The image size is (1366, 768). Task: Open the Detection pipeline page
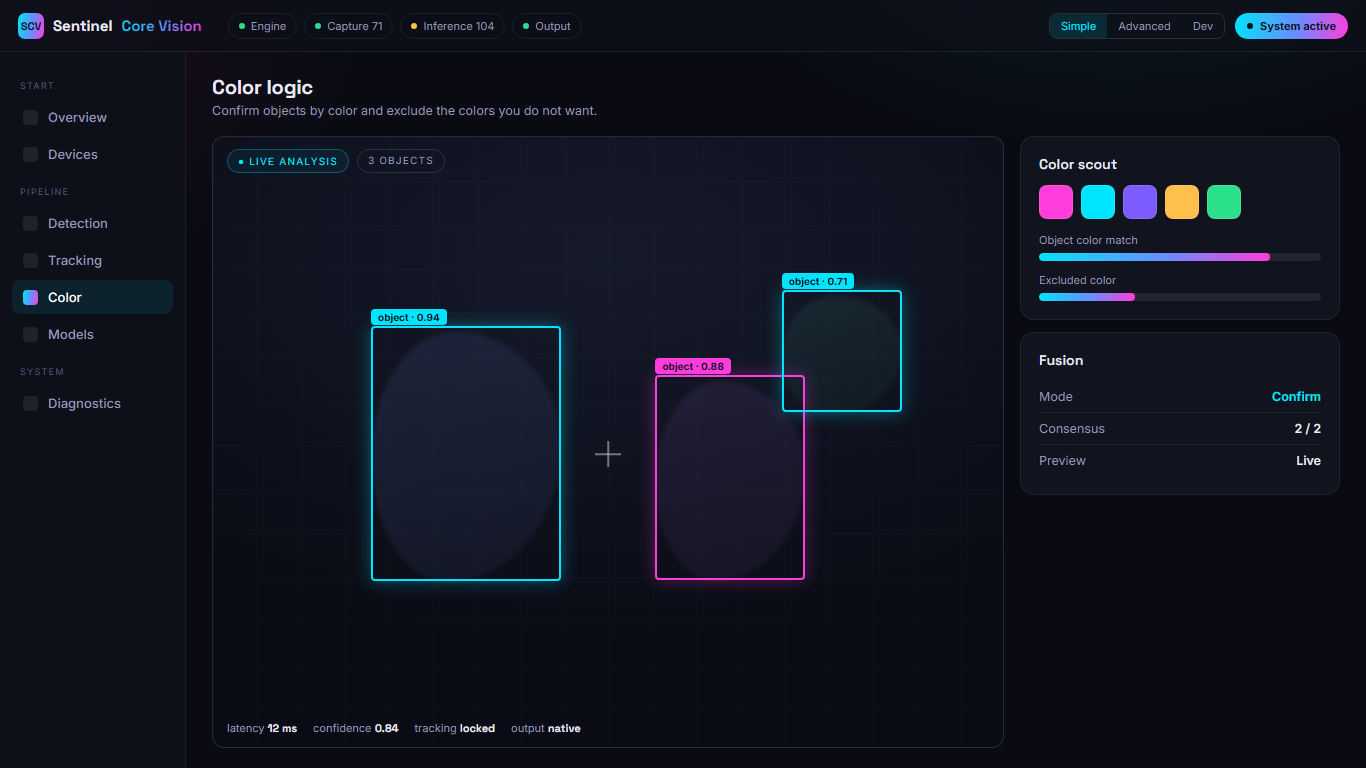pyautogui.click(x=92, y=223)
